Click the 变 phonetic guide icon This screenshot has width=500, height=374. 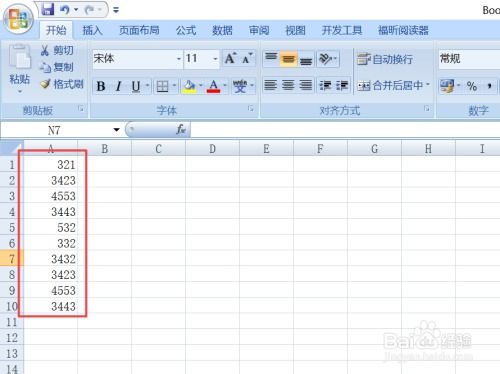[240, 86]
